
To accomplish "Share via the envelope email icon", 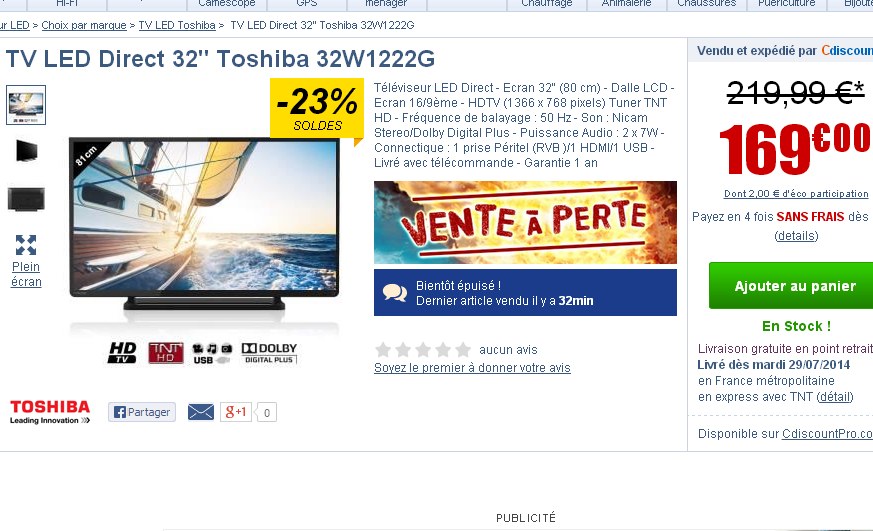I will coord(201,412).
